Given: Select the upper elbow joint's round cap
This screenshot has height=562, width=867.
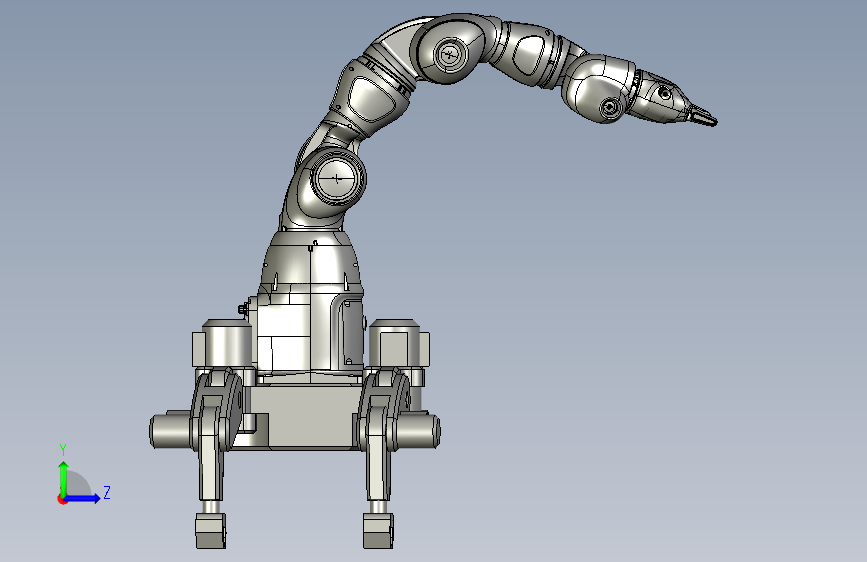Looking at the screenshot, I should (x=449, y=54).
